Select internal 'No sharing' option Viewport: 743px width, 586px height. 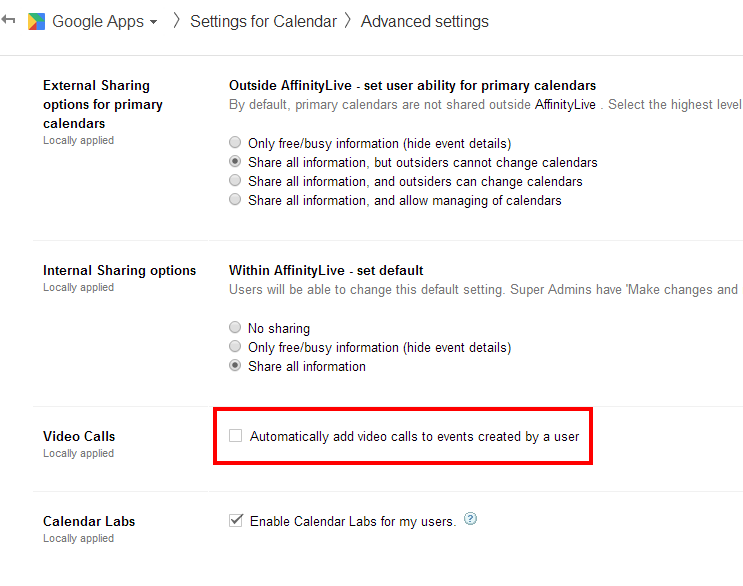pyautogui.click(x=235, y=328)
